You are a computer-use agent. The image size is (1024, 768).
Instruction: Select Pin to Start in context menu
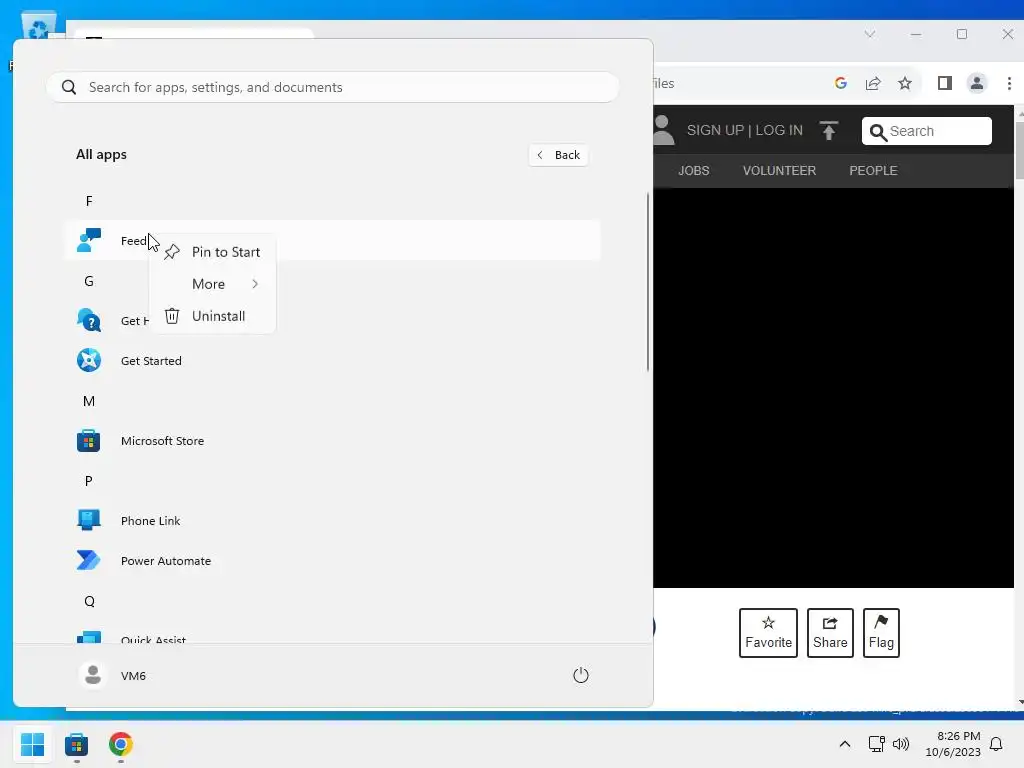pos(213,252)
